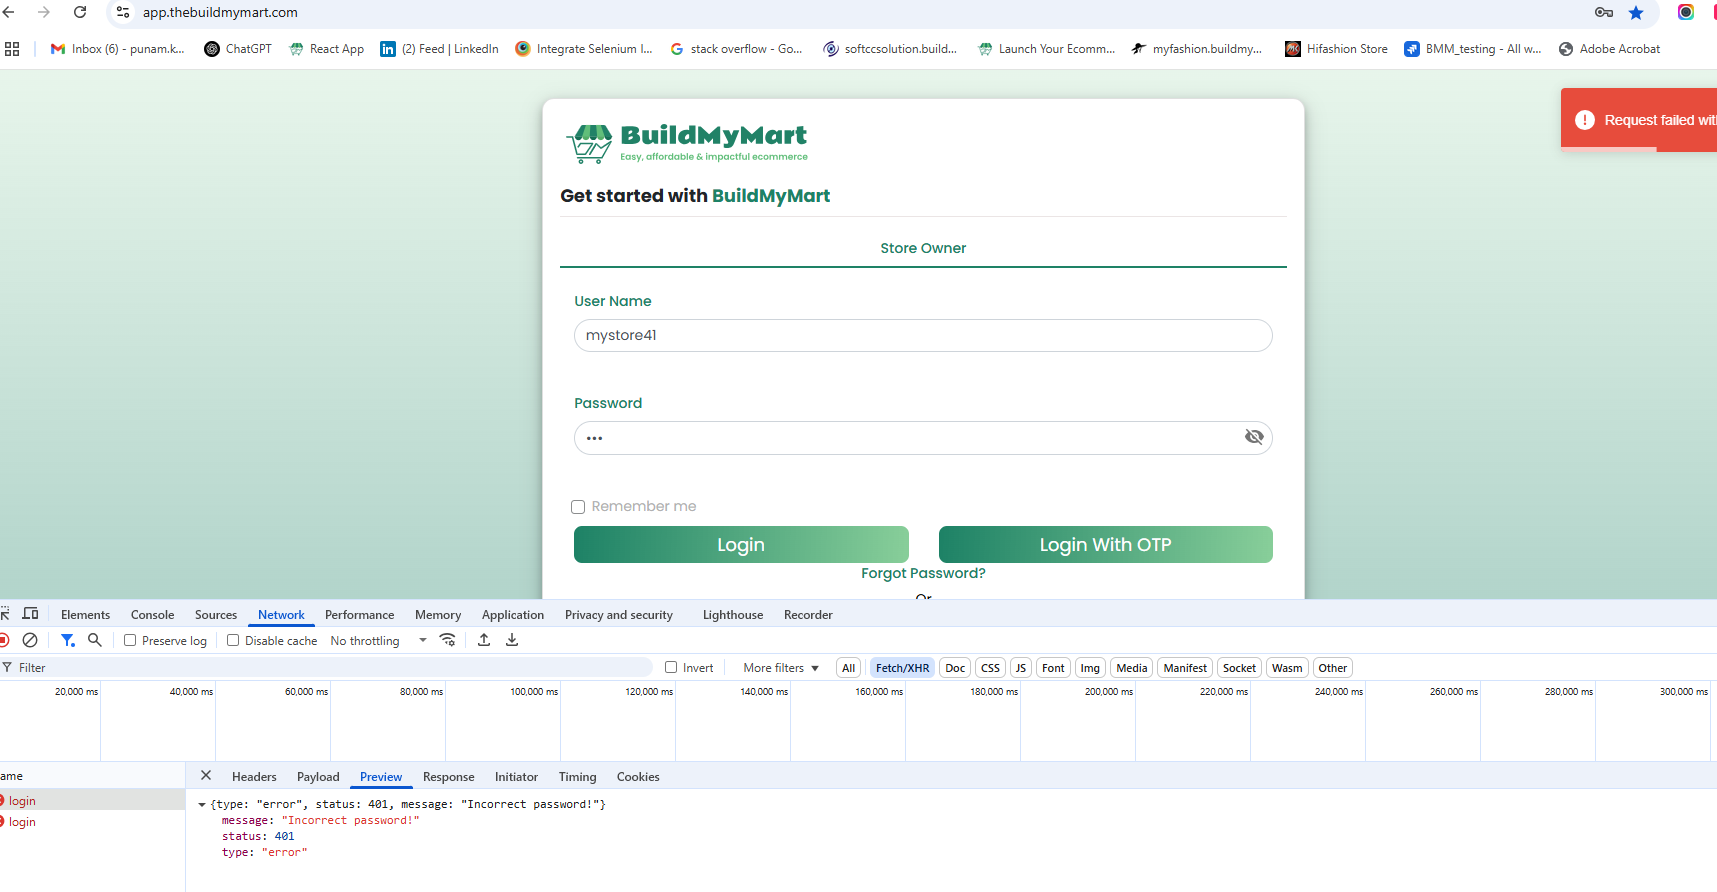Open the Headers tab of the request
The image size is (1717, 892).
pos(254,777)
